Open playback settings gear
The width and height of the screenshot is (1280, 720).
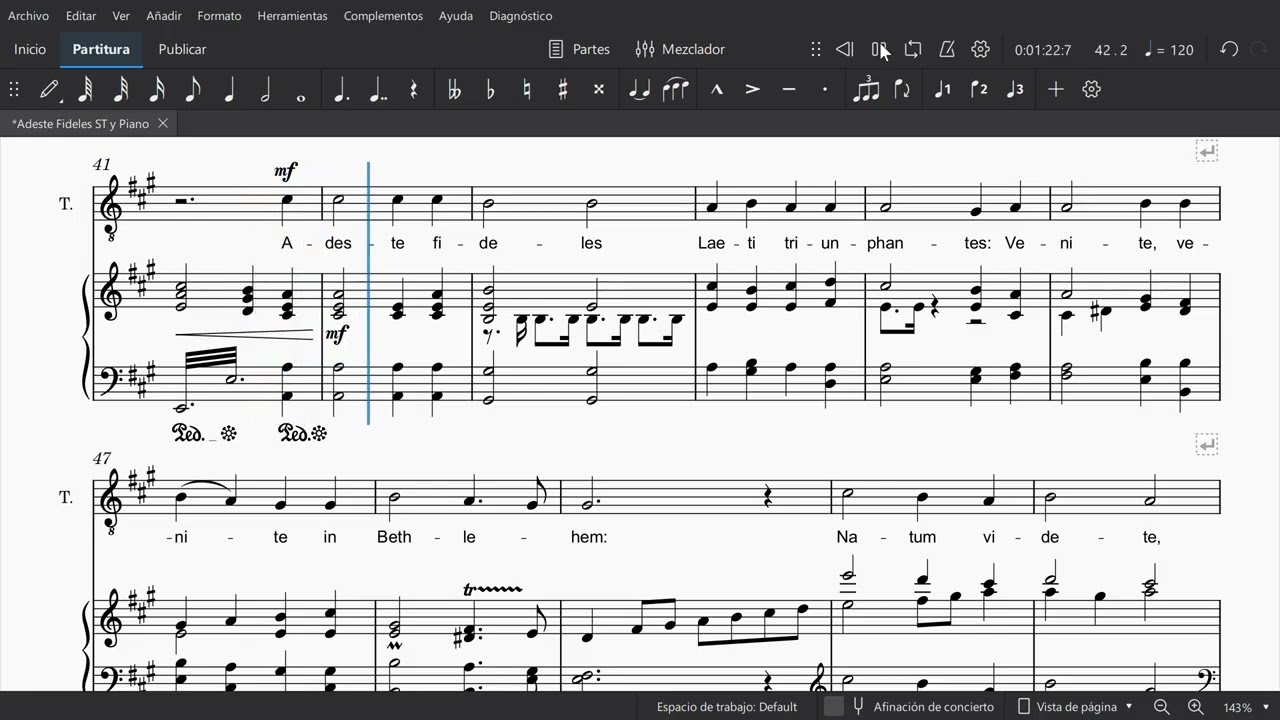[980, 49]
